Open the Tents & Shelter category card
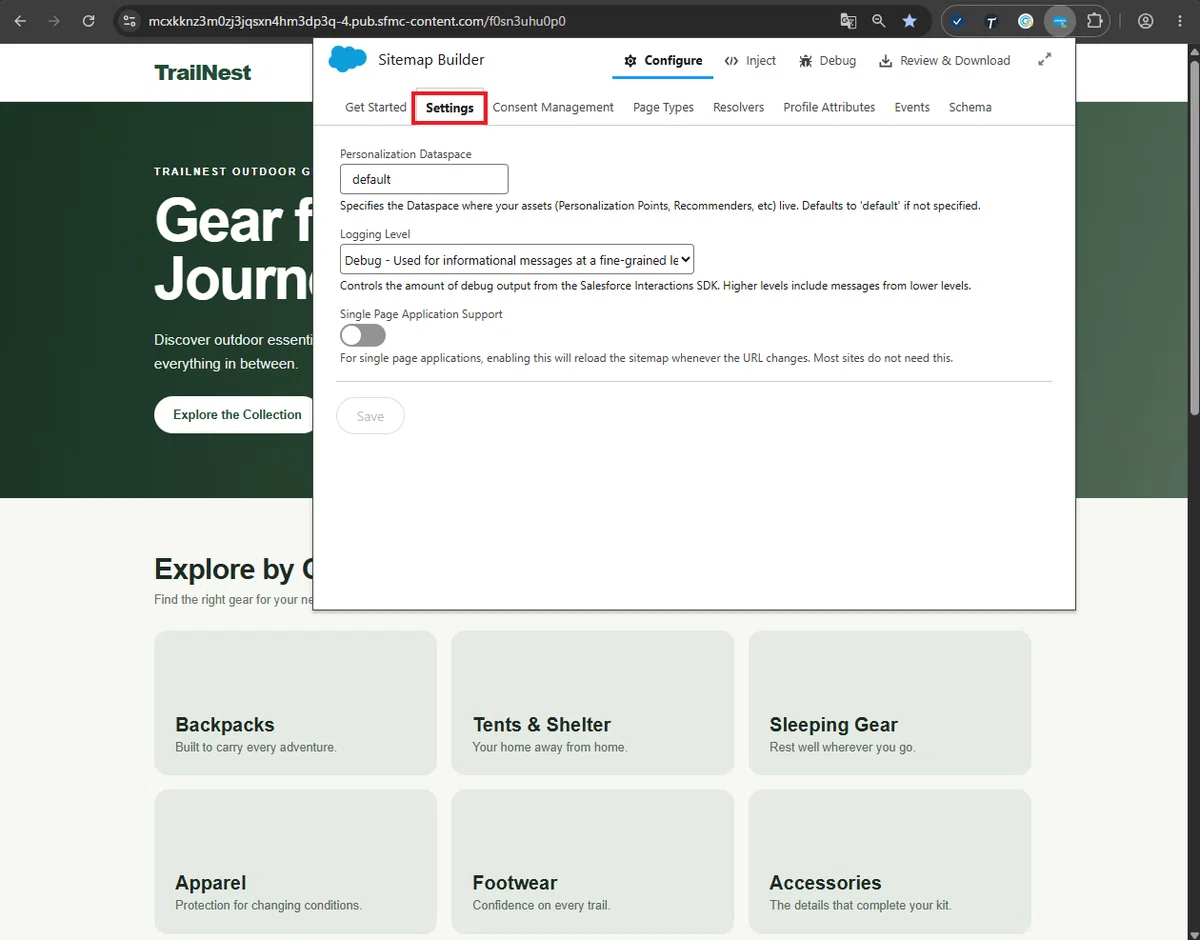Image resolution: width=1200 pixels, height=940 pixels. [x=592, y=703]
